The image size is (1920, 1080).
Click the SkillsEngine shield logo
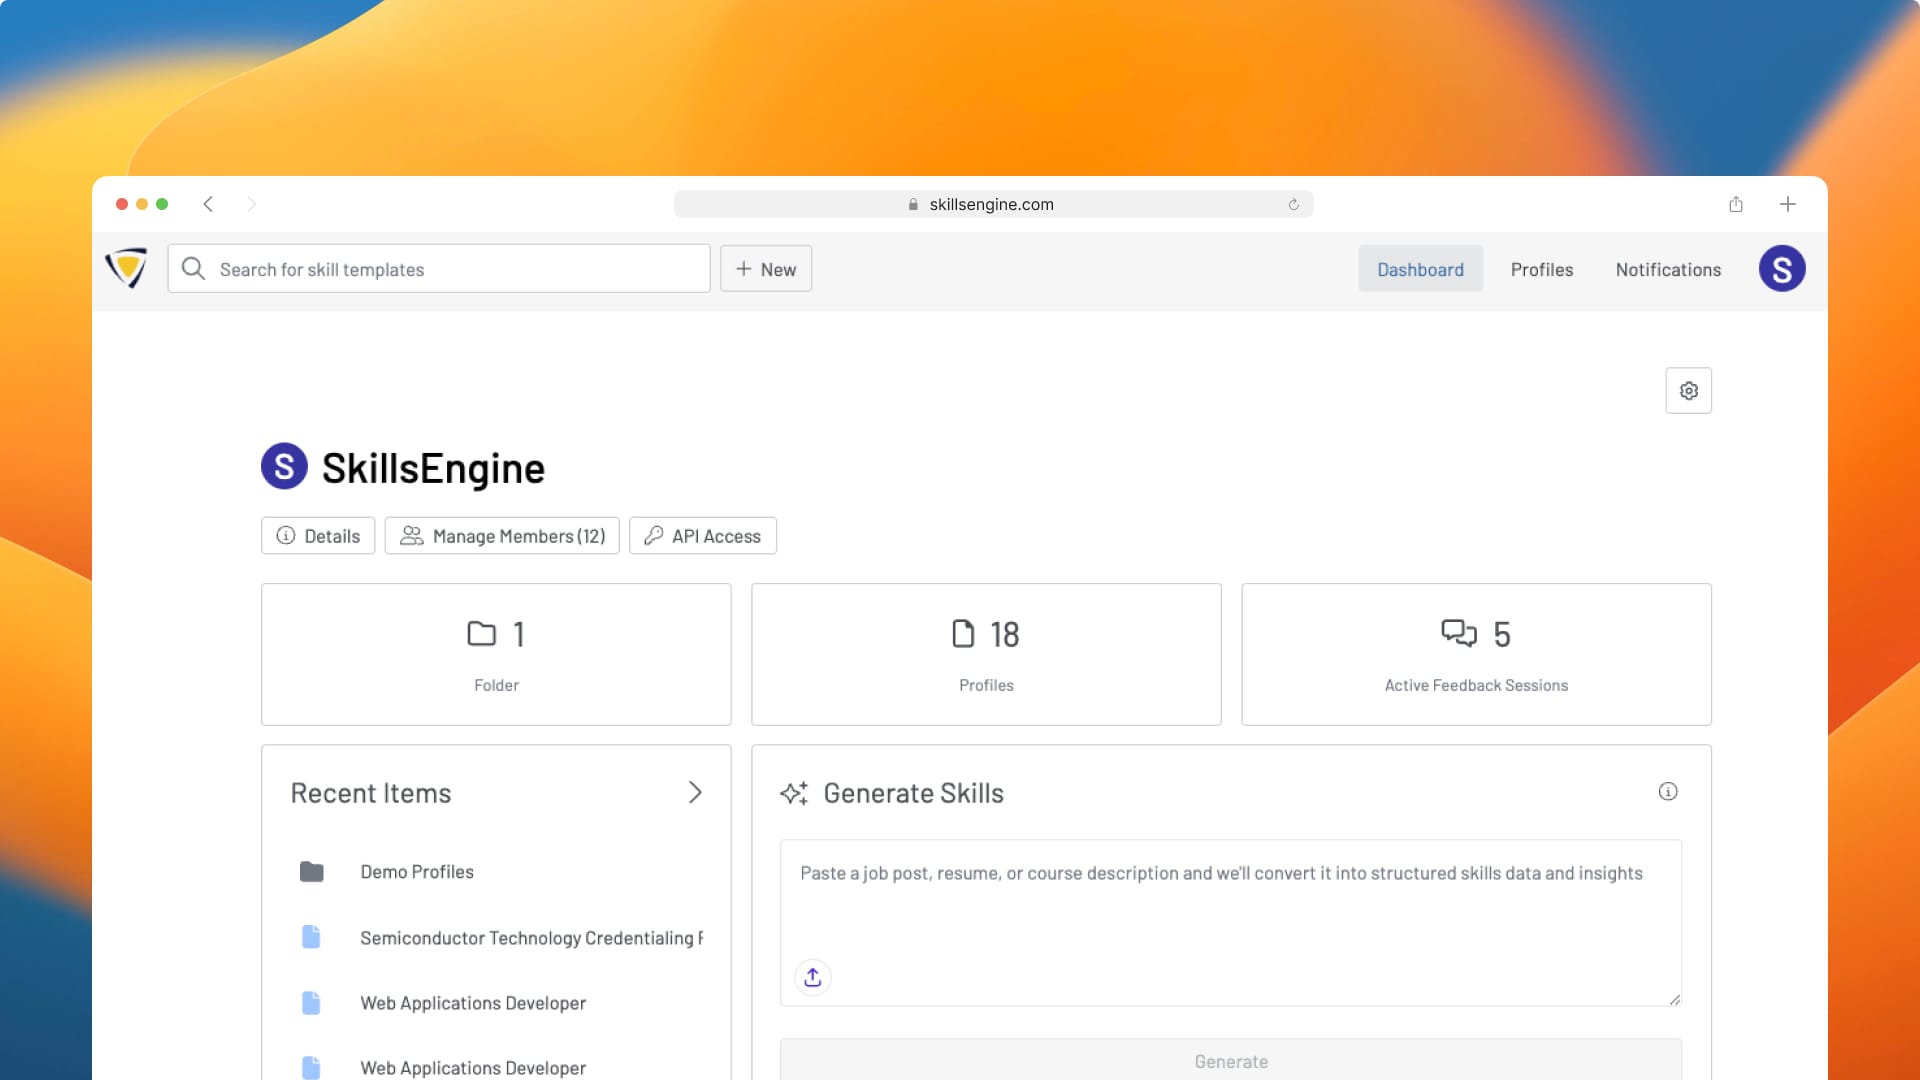coord(126,268)
